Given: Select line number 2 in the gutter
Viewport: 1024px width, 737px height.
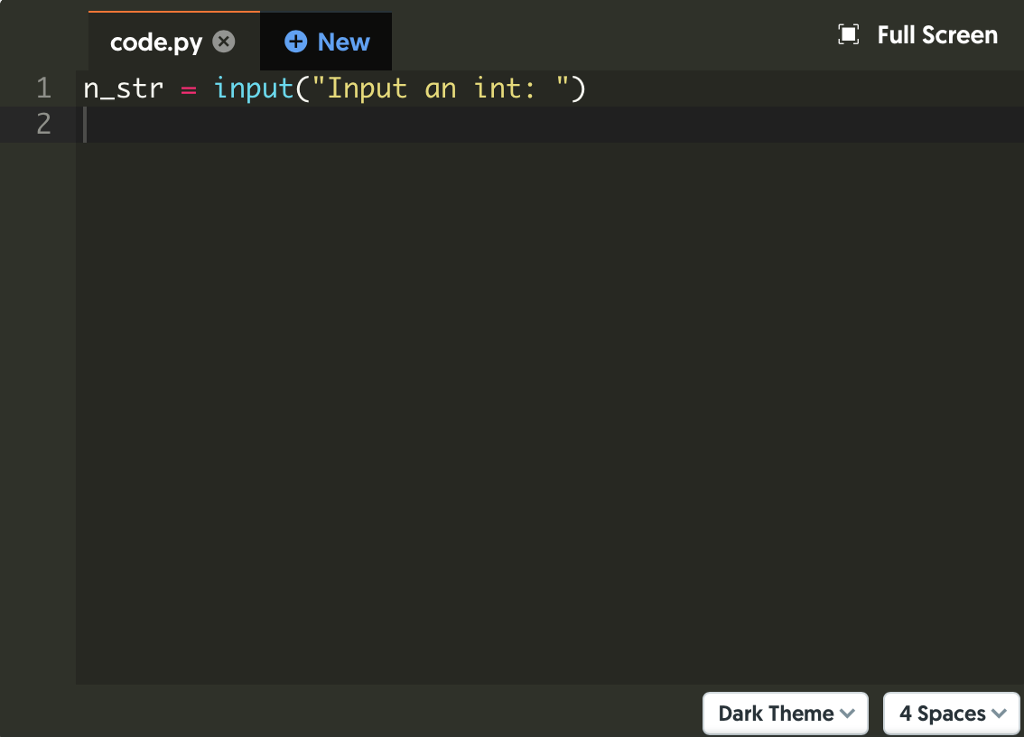Looking at the screenshot, I should (42, 125).
